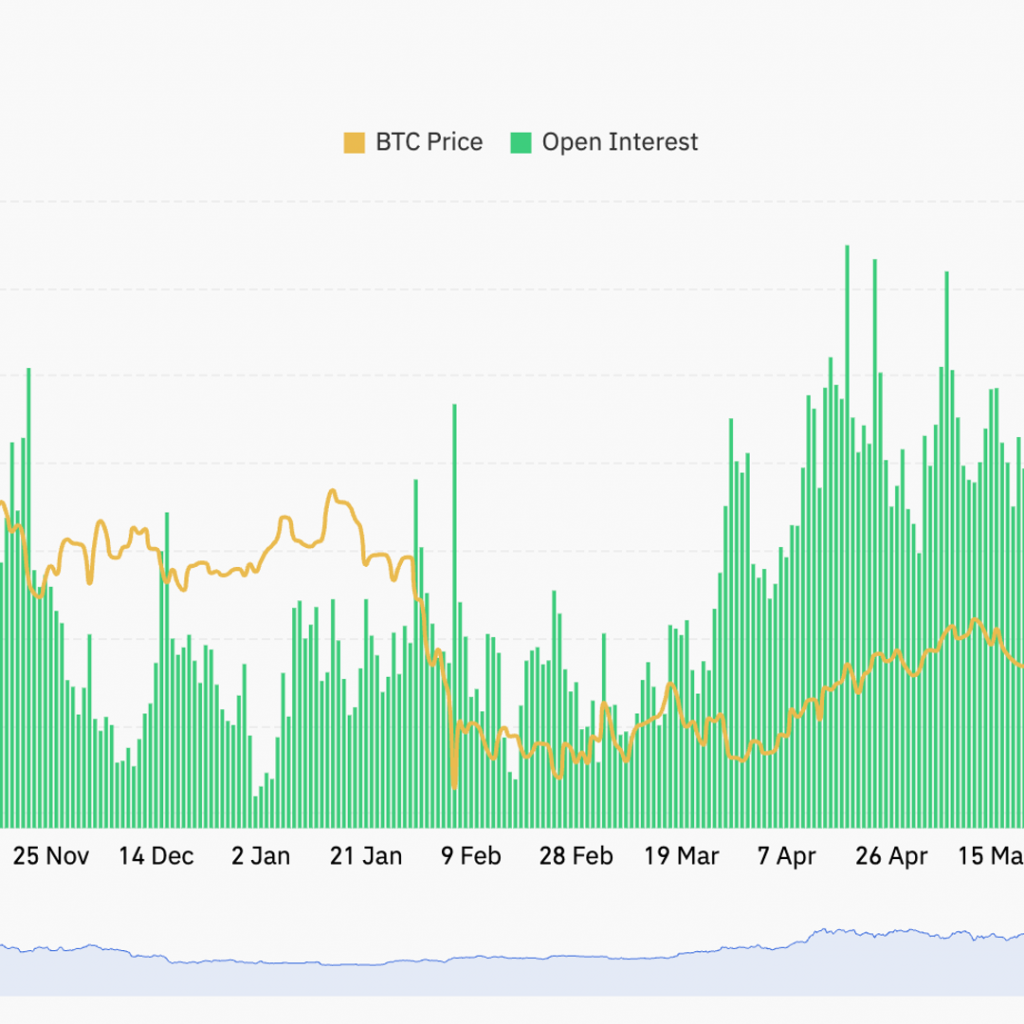Click the 2 Jan date label
1024x1024 pixels.
261,856
